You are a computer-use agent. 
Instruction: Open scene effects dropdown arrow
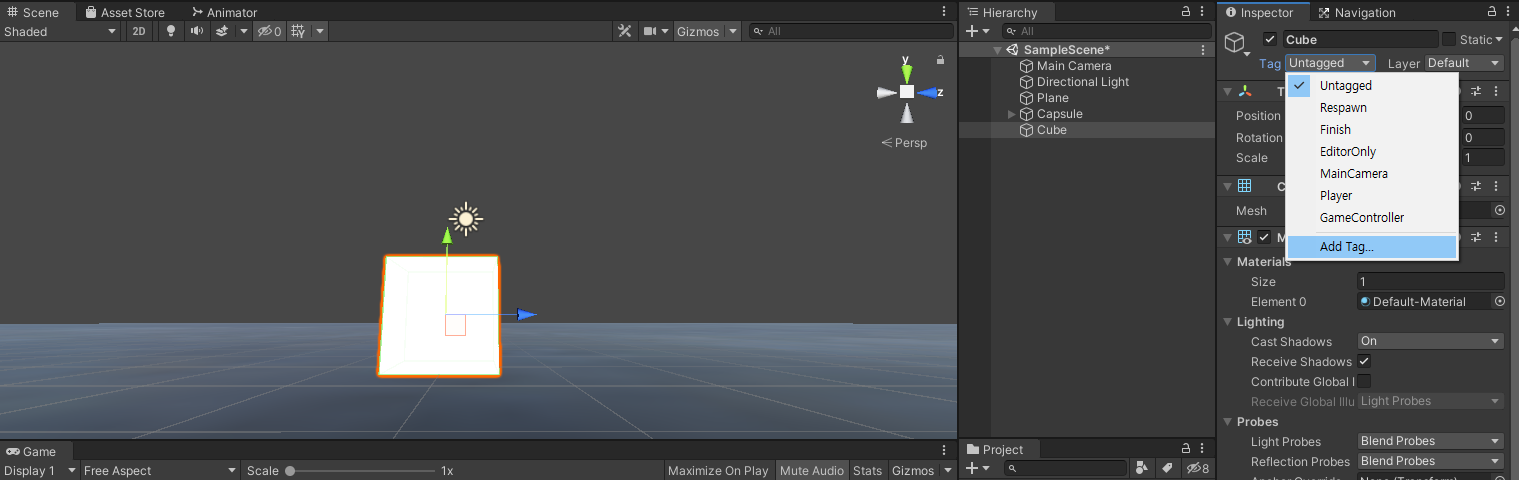click(243, 31)
